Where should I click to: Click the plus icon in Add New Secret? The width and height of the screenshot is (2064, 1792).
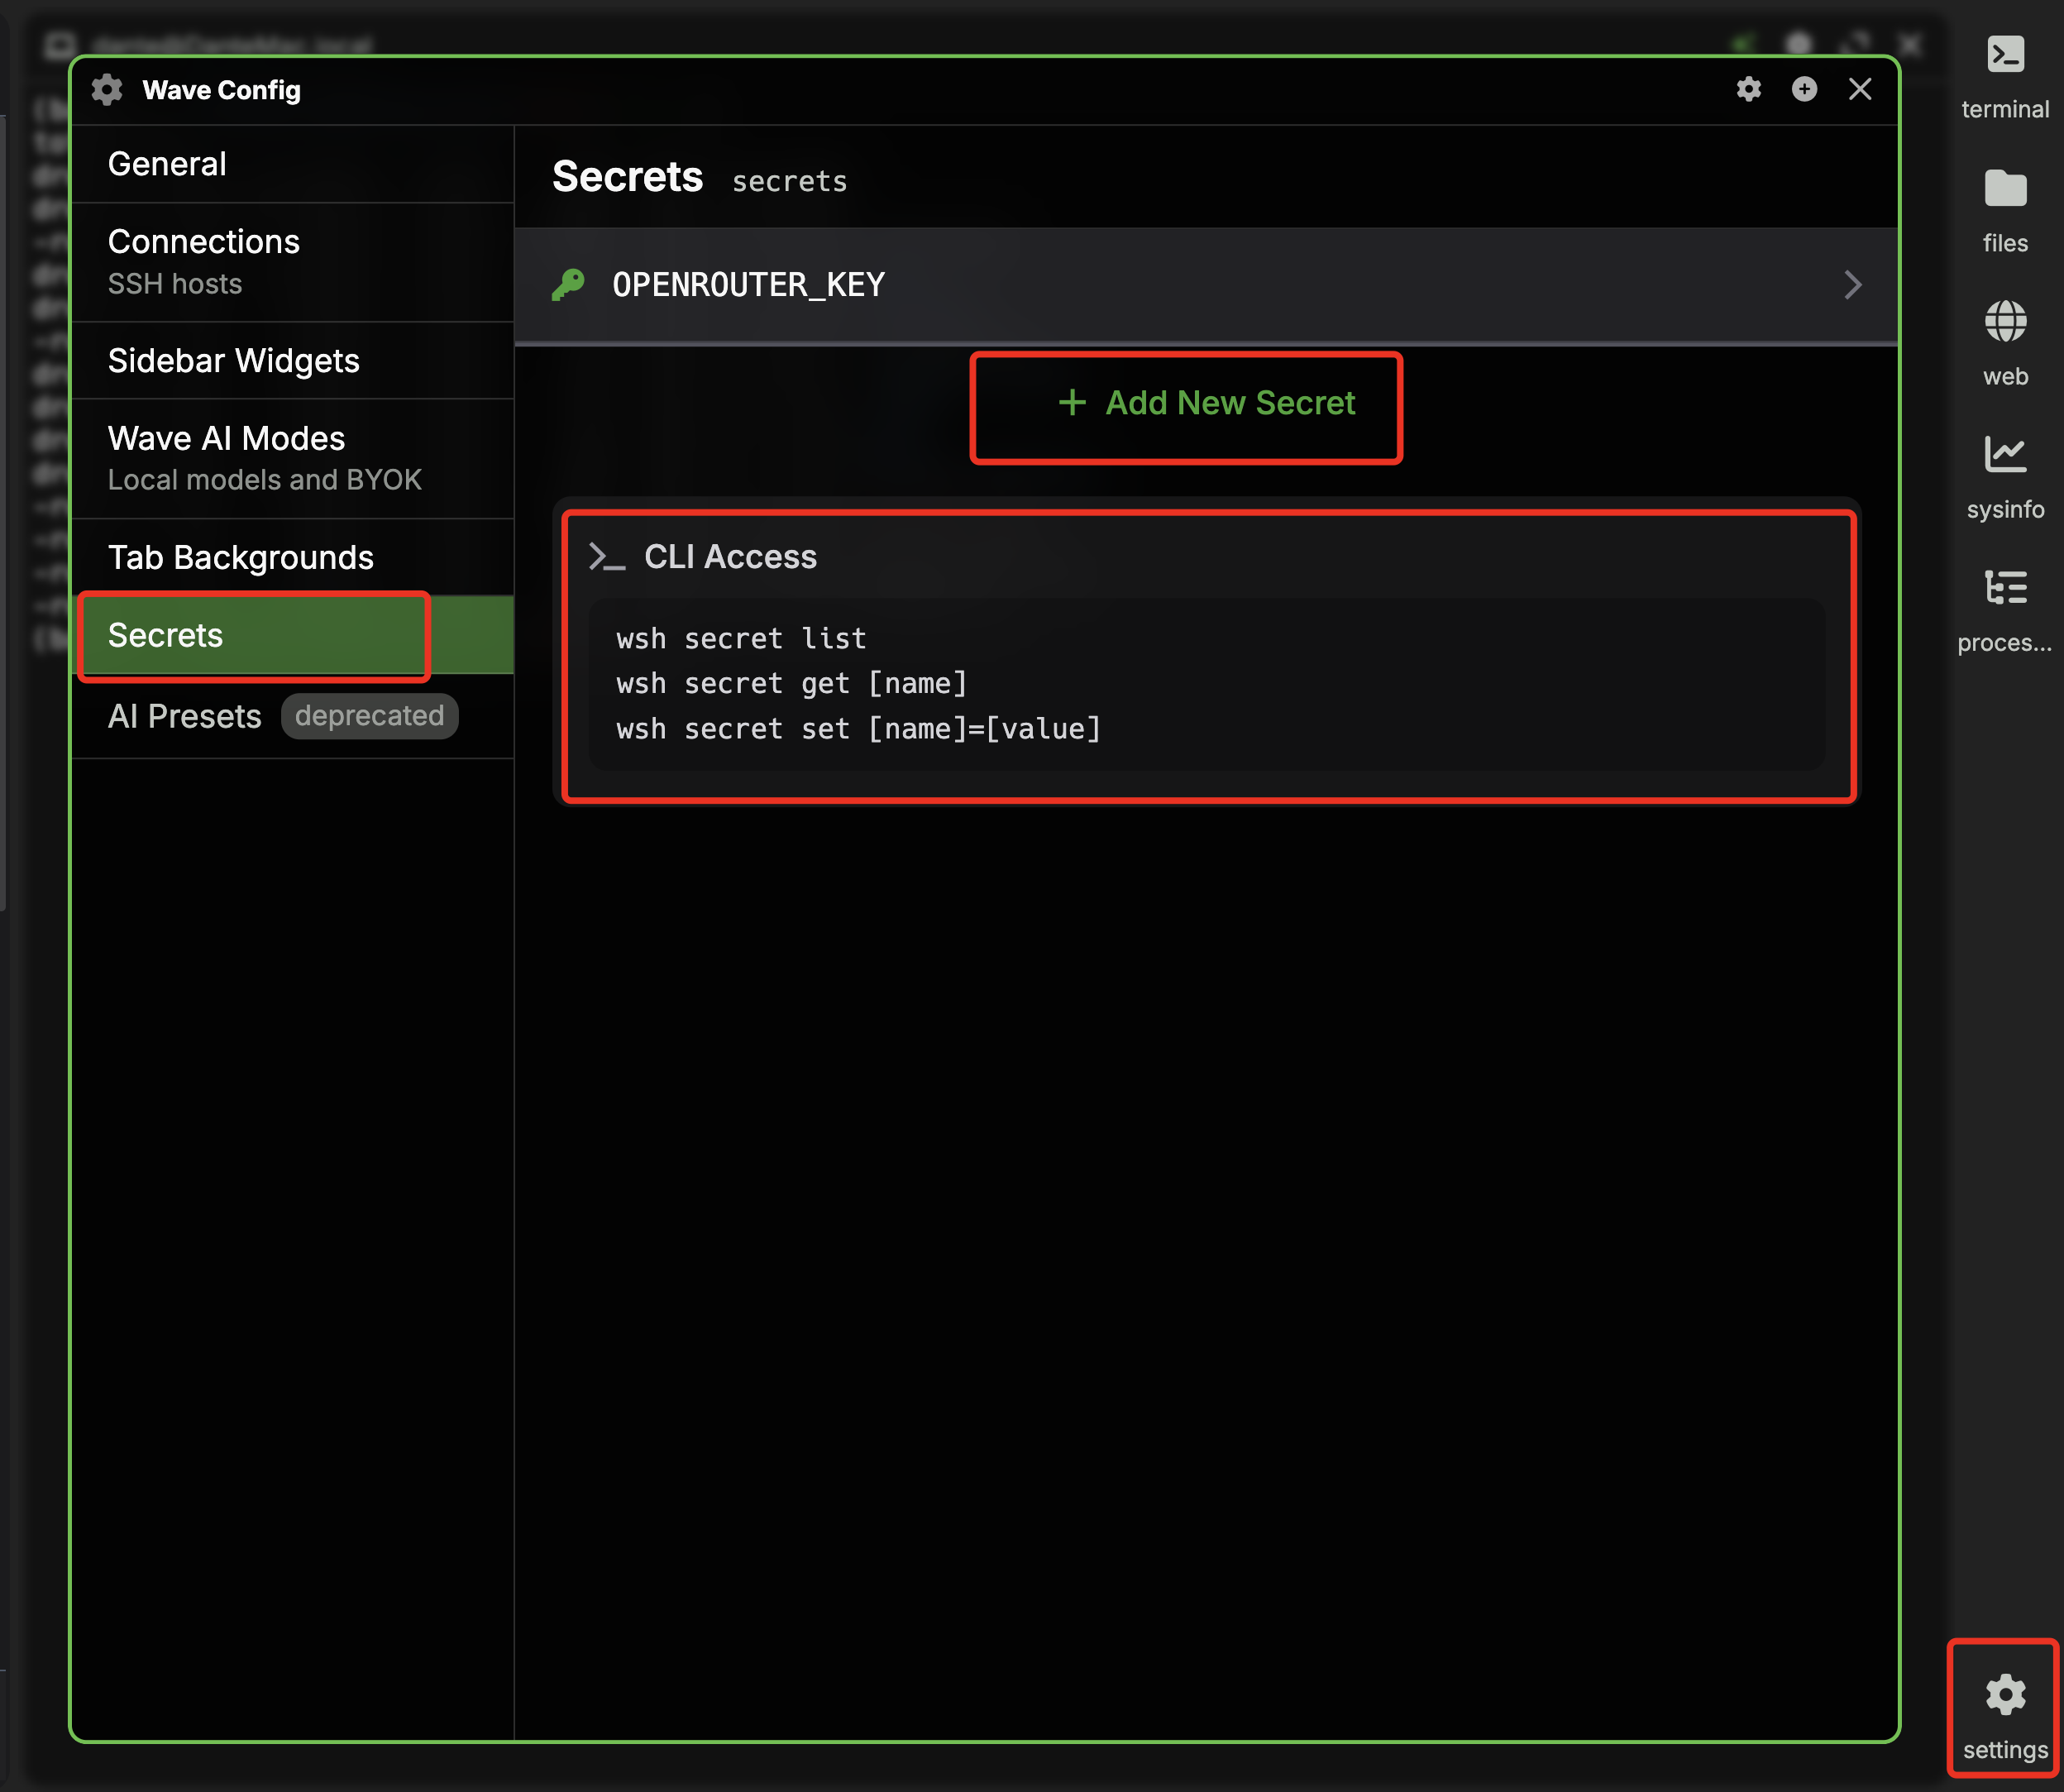pos(1072,402)
